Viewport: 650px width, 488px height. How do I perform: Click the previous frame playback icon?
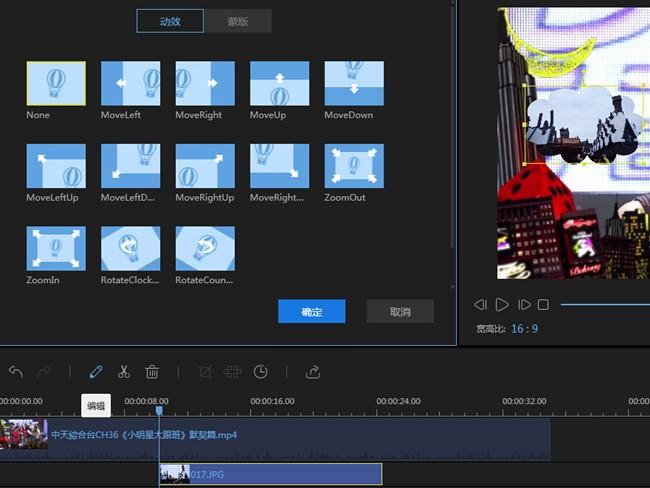pyautogui.click(x=480, y=305)
